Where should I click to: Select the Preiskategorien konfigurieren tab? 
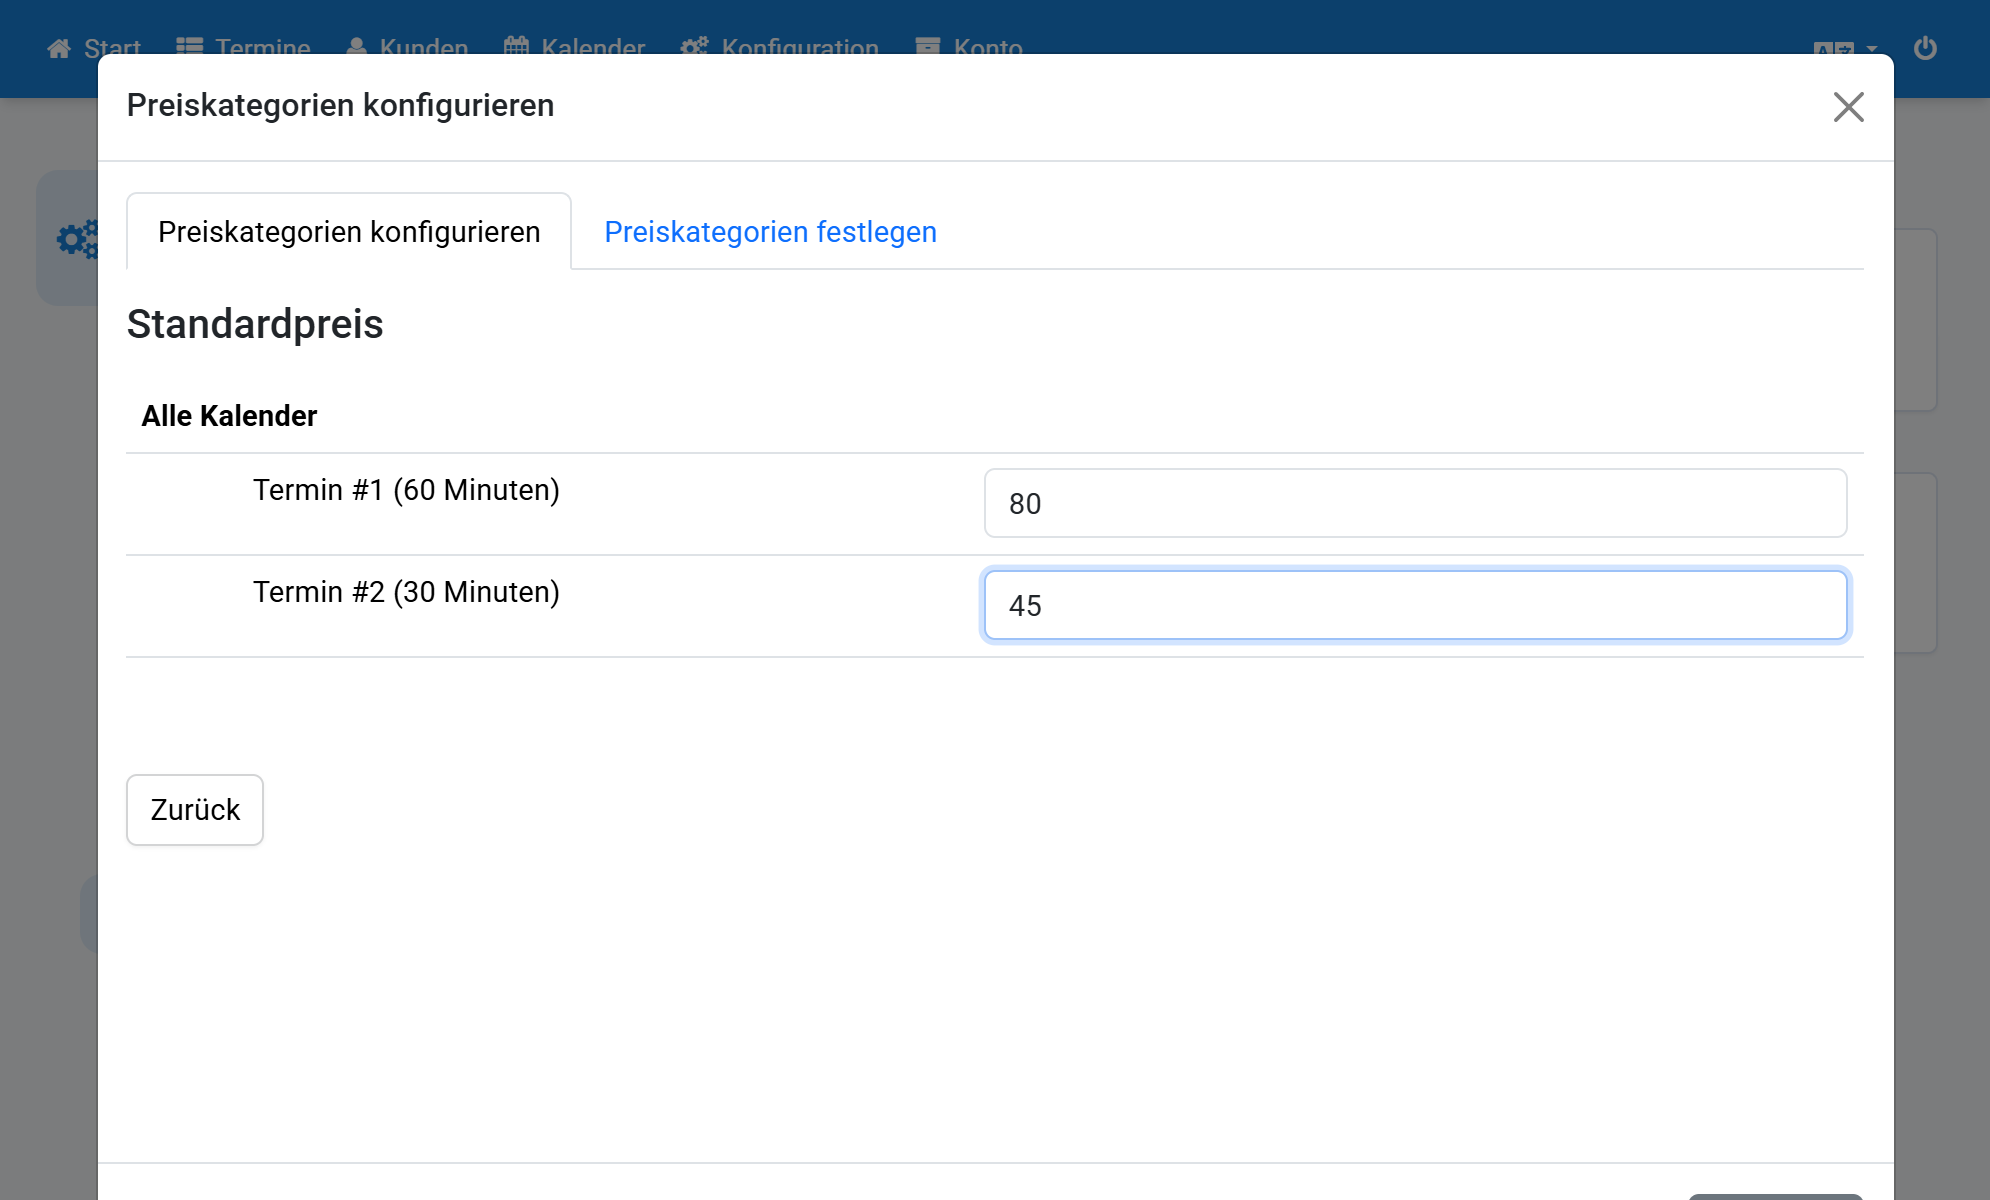tap(349, 232)
